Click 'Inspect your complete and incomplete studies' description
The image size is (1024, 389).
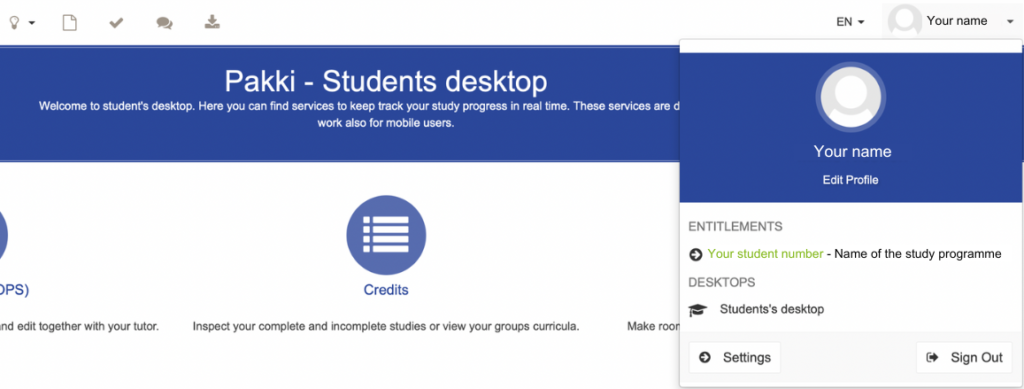[x=386, y=326]
